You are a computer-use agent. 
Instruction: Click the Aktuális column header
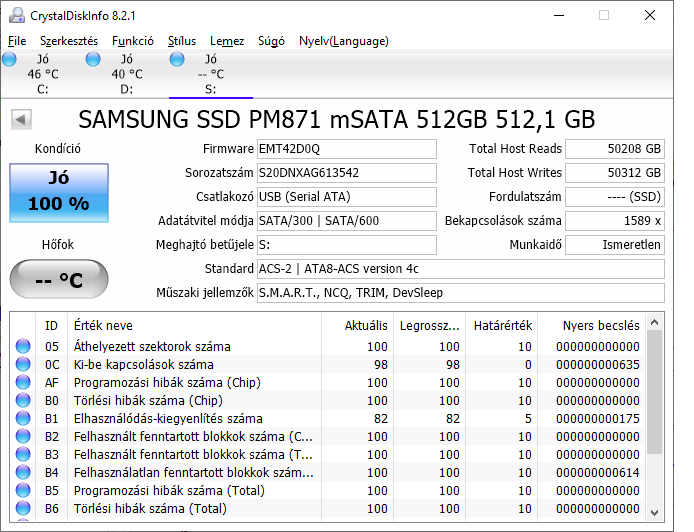(x=358, y=326)
